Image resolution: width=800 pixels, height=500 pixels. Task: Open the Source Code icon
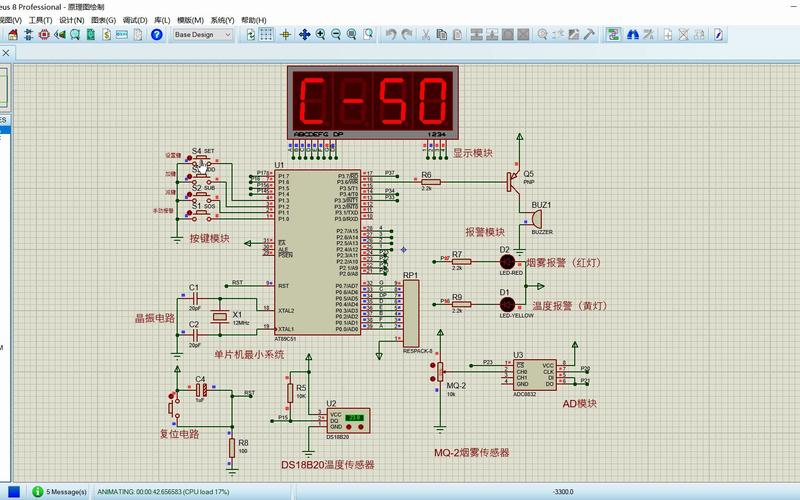point(122,35)
